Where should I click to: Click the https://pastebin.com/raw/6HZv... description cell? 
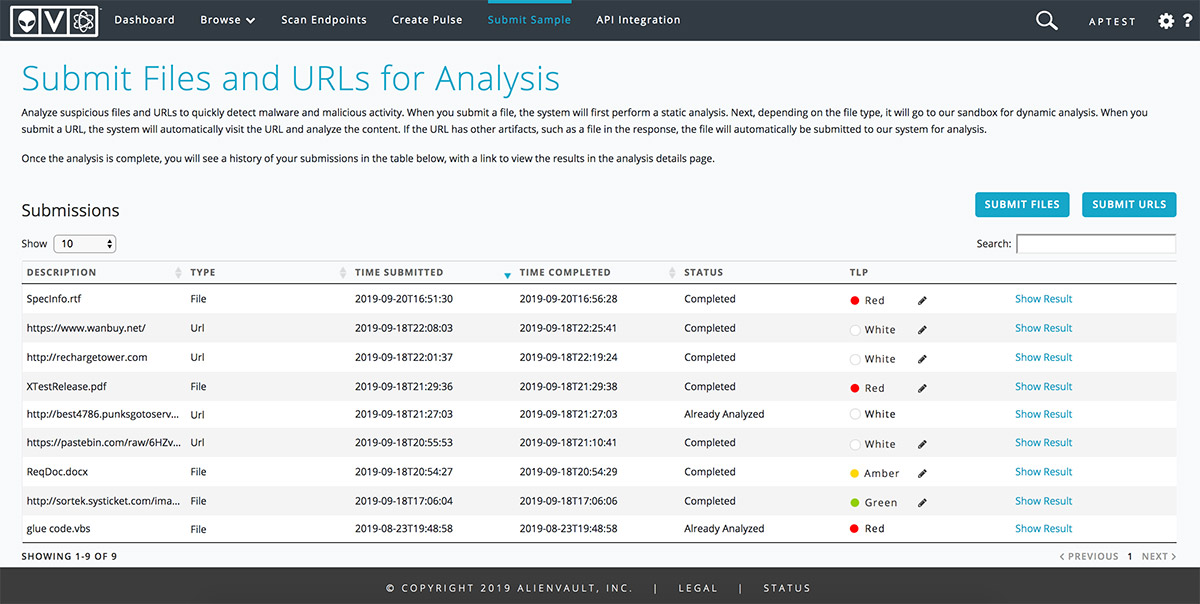(x=102, y=443)
